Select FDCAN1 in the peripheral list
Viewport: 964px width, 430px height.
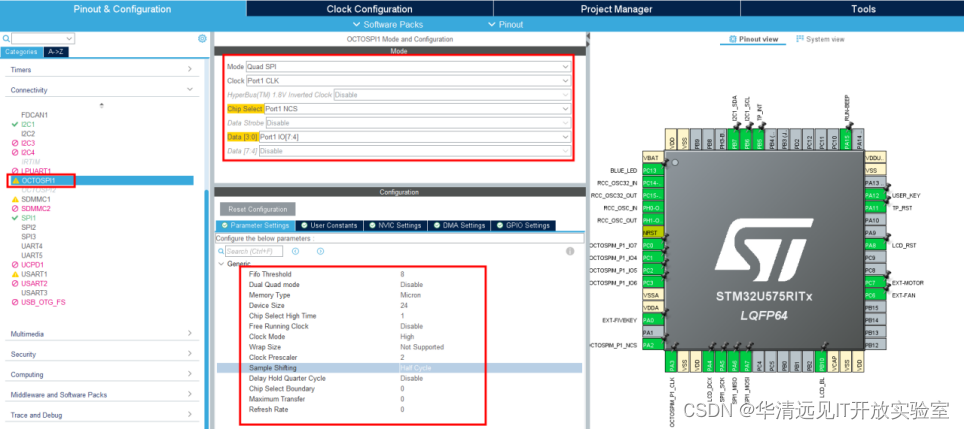tap(34, 115)
